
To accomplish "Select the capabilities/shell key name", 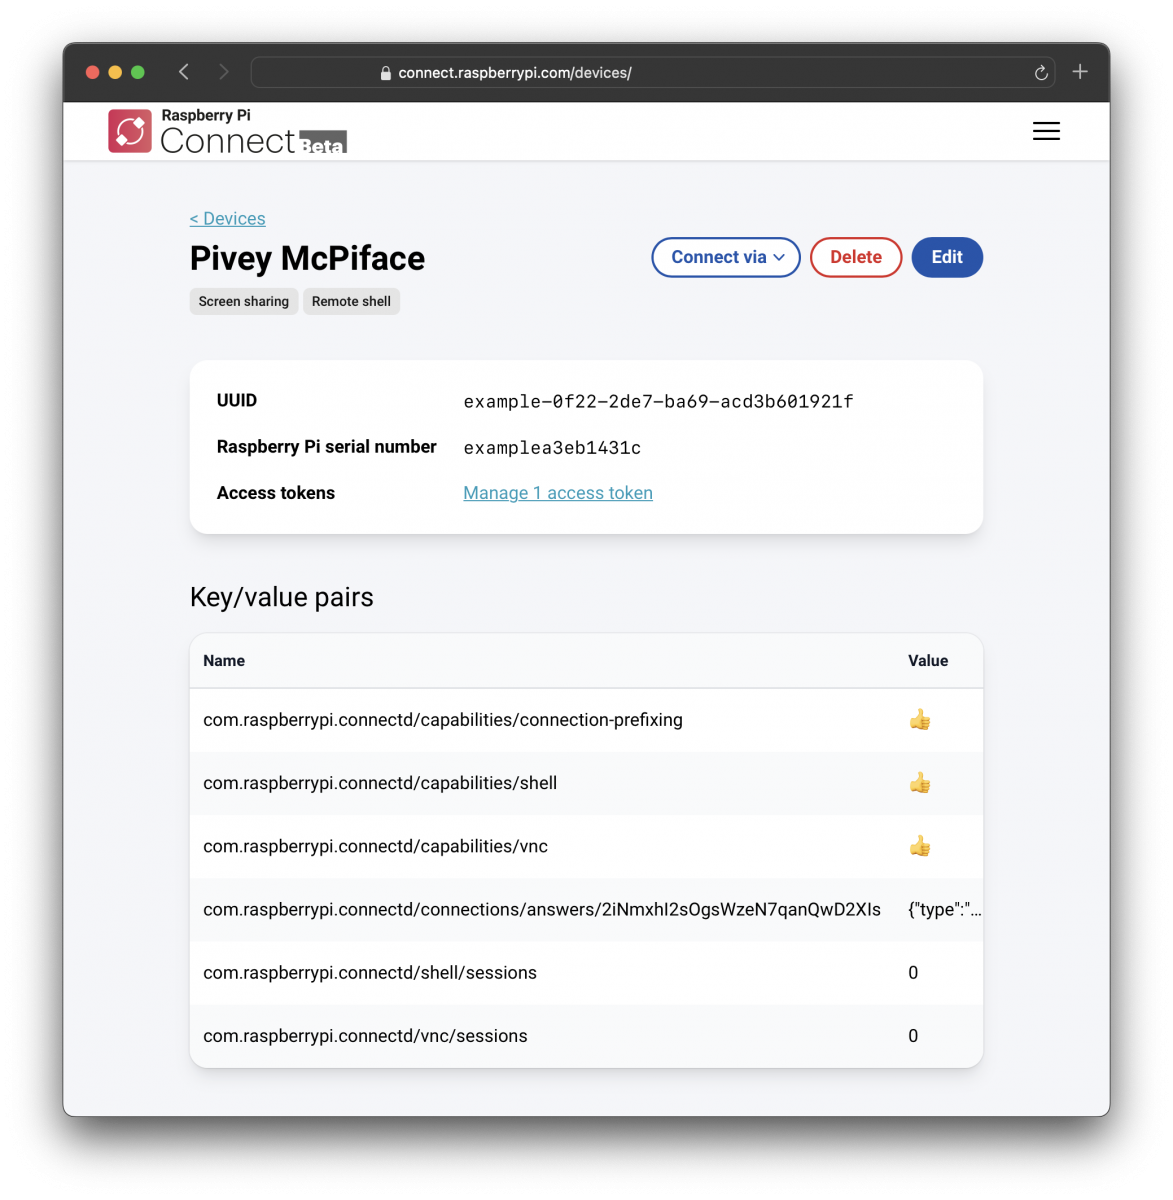I will [x=380, y=783].
